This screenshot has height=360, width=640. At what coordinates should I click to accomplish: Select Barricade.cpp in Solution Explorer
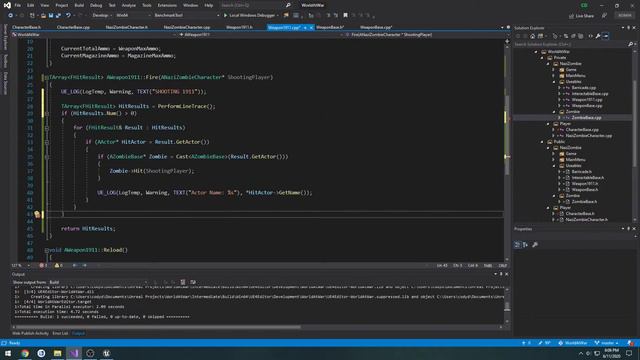click(584, 88)
